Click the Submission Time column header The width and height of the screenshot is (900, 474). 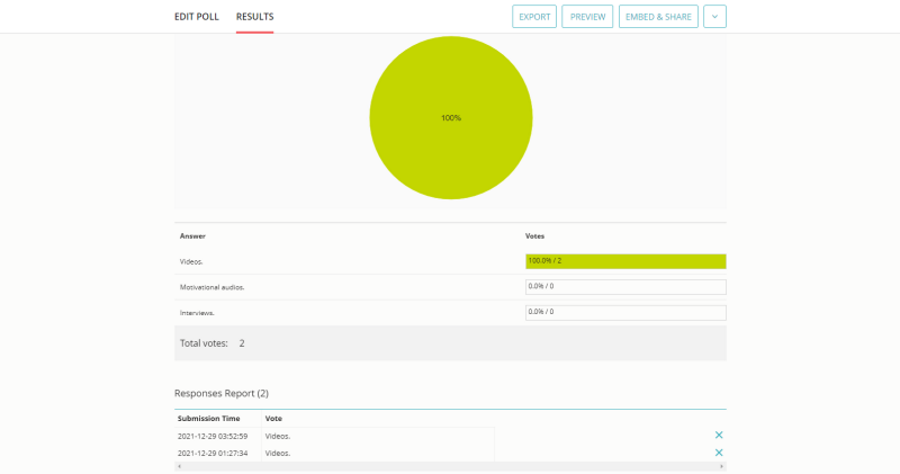[x=209, y=418]
